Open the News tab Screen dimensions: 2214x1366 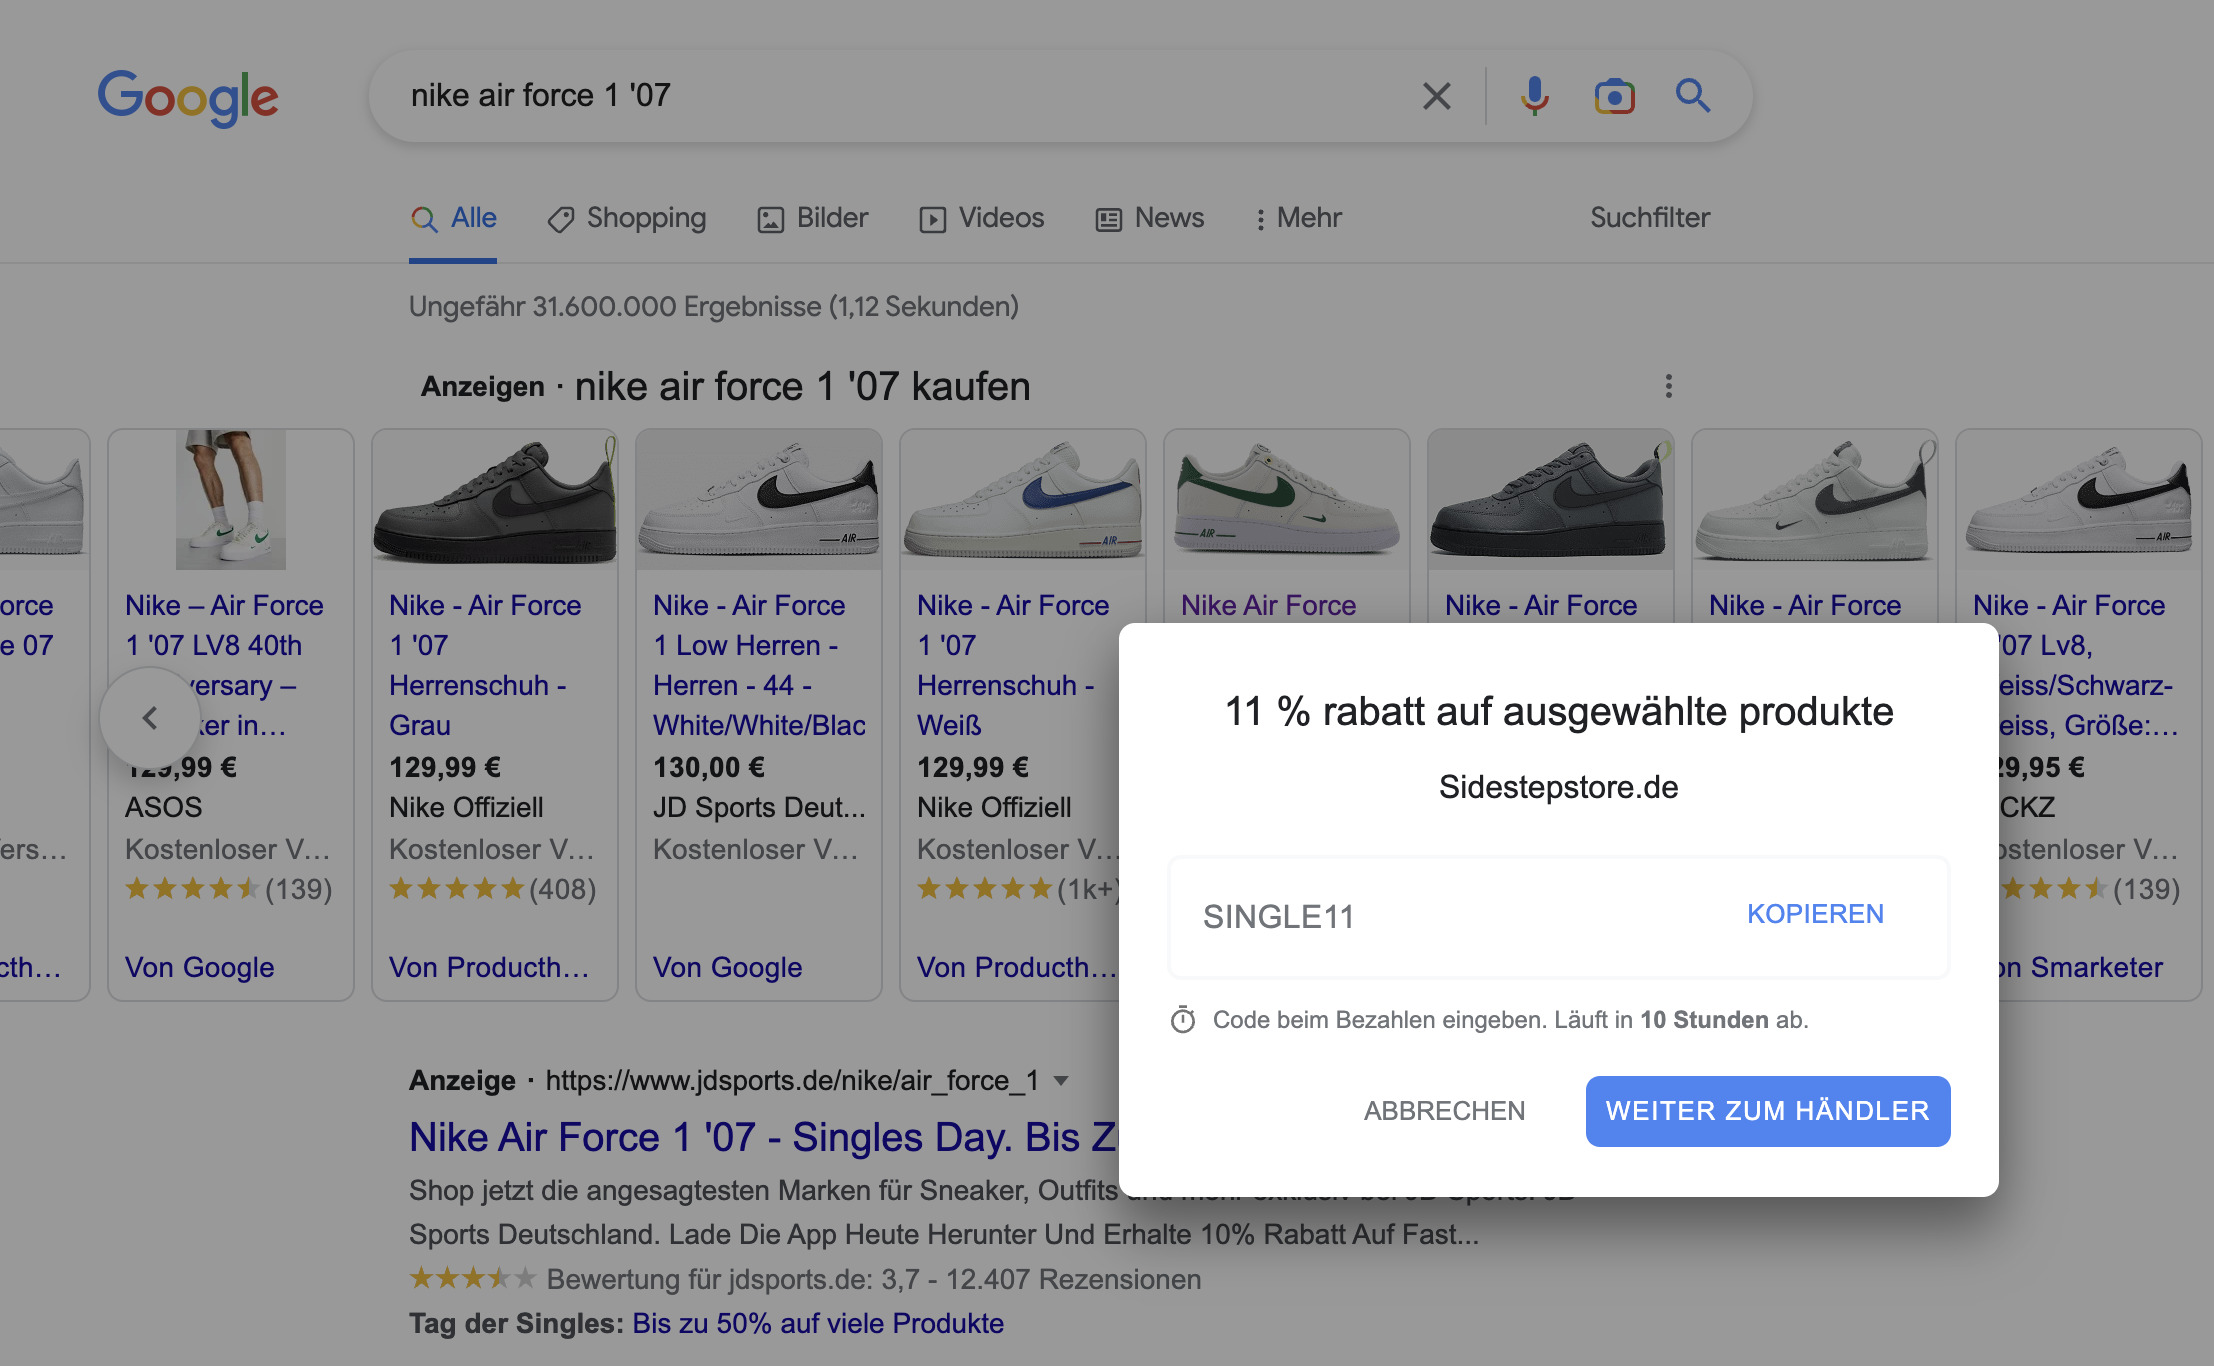1150,218
